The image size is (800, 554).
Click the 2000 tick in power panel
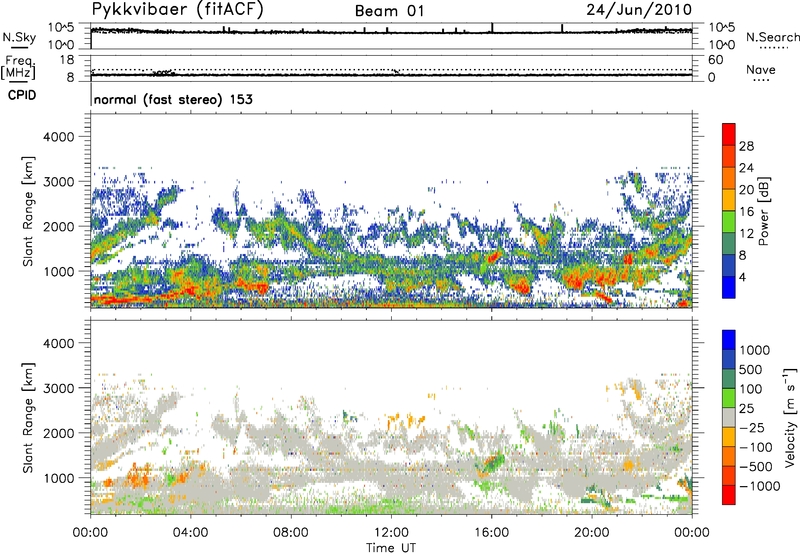pos(58,226)
